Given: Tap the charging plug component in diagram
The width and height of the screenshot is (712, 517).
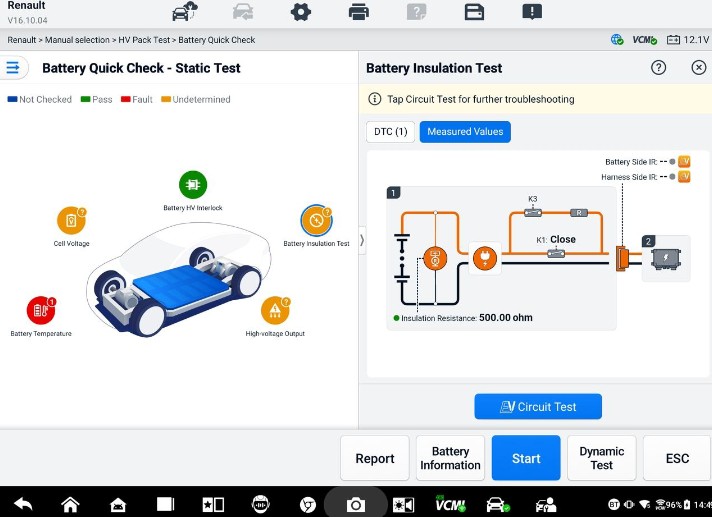Looking at the screenshot, I should click(x=485, y=258).
